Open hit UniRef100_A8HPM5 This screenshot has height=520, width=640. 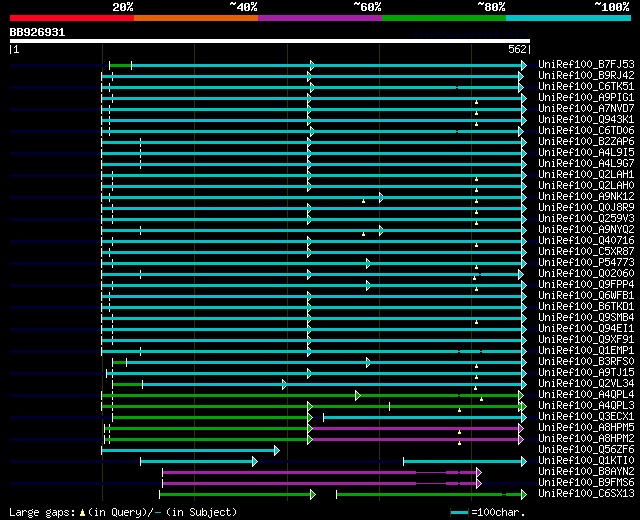[x=586, y=428]
